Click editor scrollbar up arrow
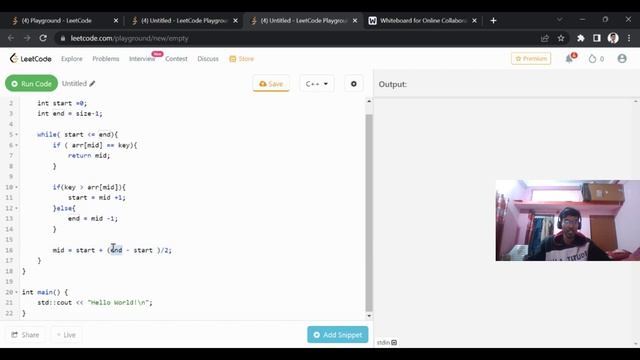The image size is (640, 360). point(369,101)
